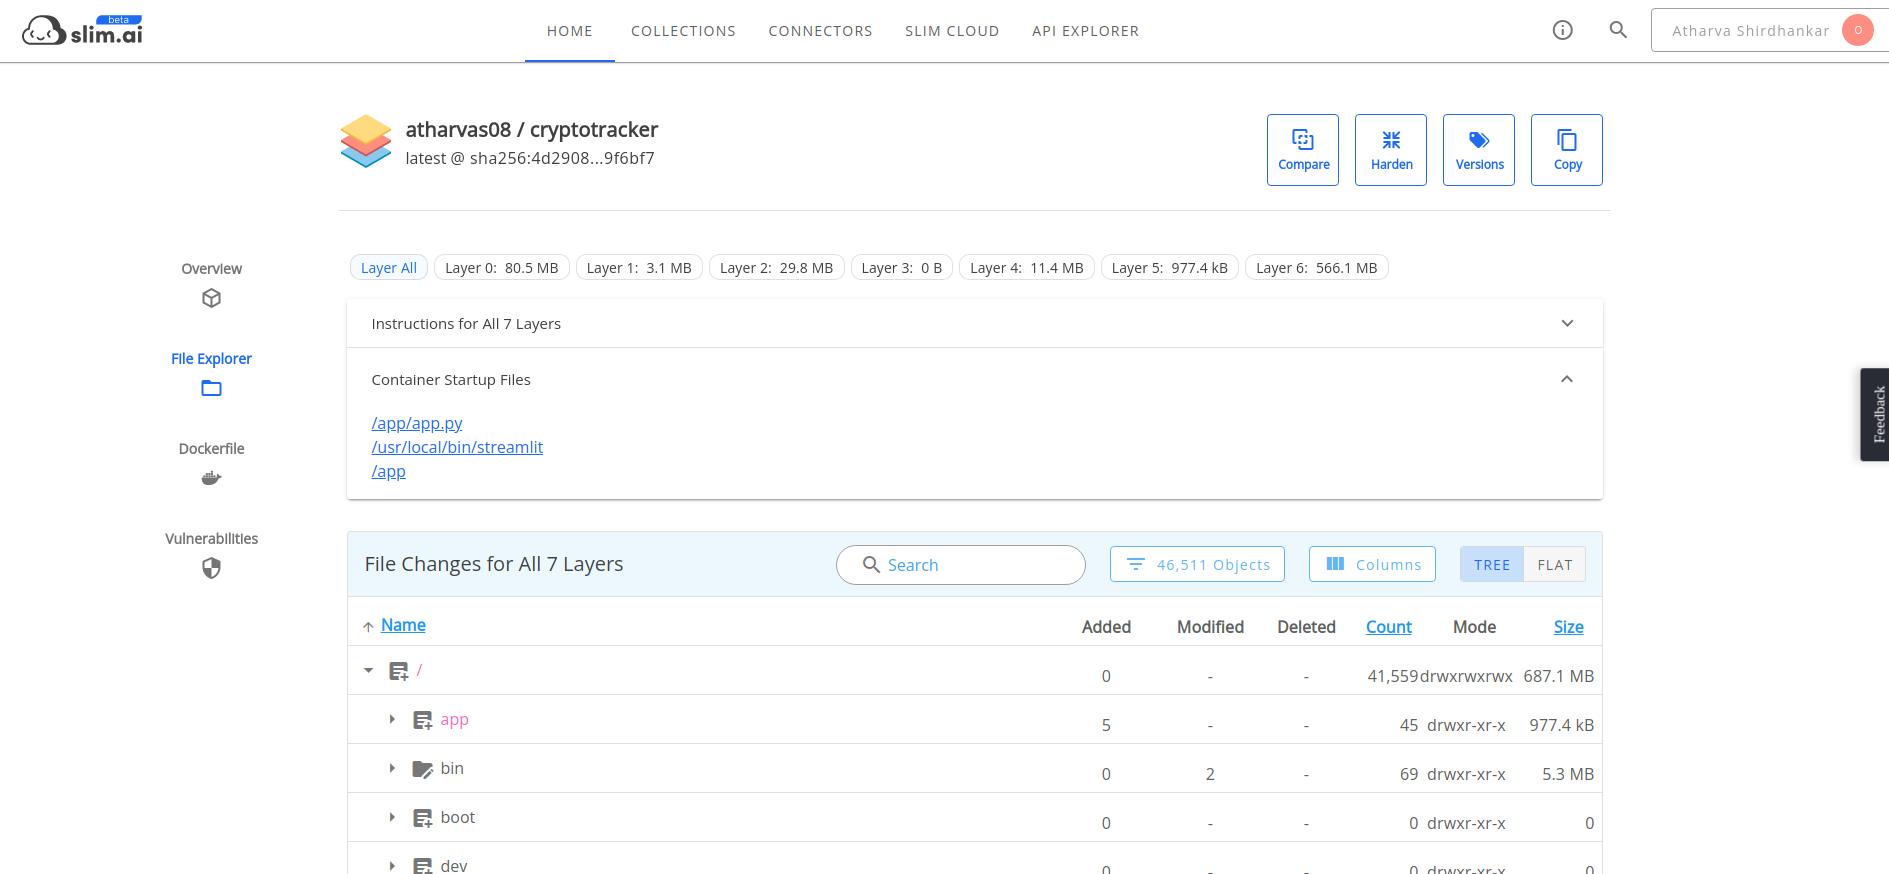
Task: Select Layer 2 (29.8 MB) chip
Action: [777, 268]
